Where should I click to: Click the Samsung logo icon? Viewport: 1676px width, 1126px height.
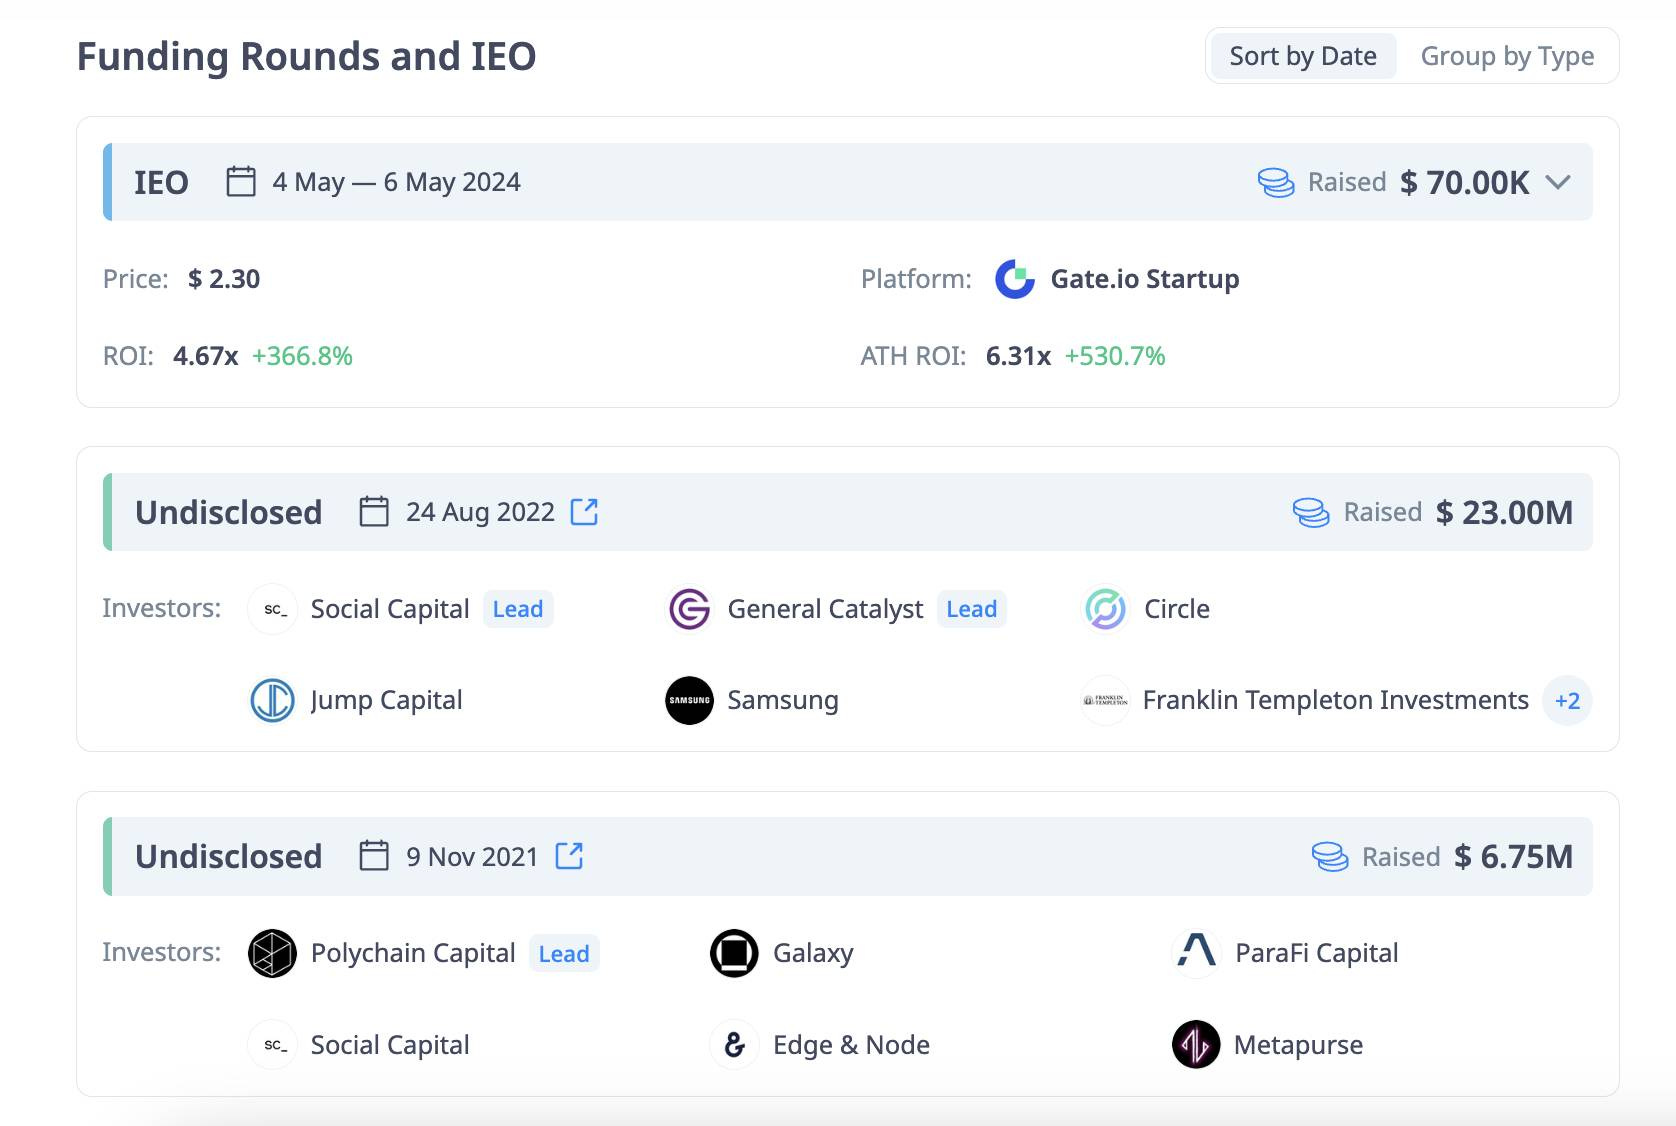tap(690, 700)
